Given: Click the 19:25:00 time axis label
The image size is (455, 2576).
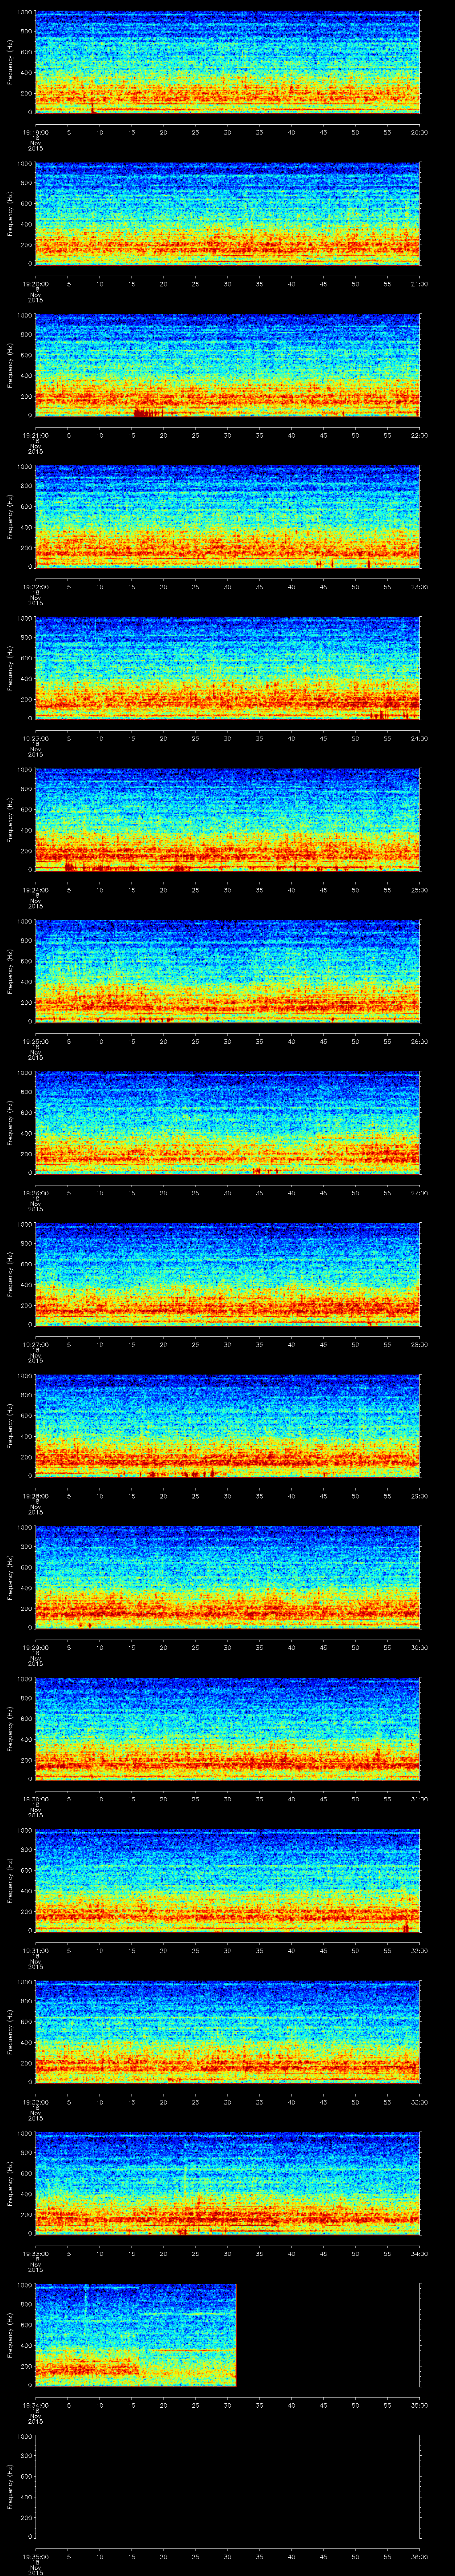Looking at the screenshot, I should 35,1041.
